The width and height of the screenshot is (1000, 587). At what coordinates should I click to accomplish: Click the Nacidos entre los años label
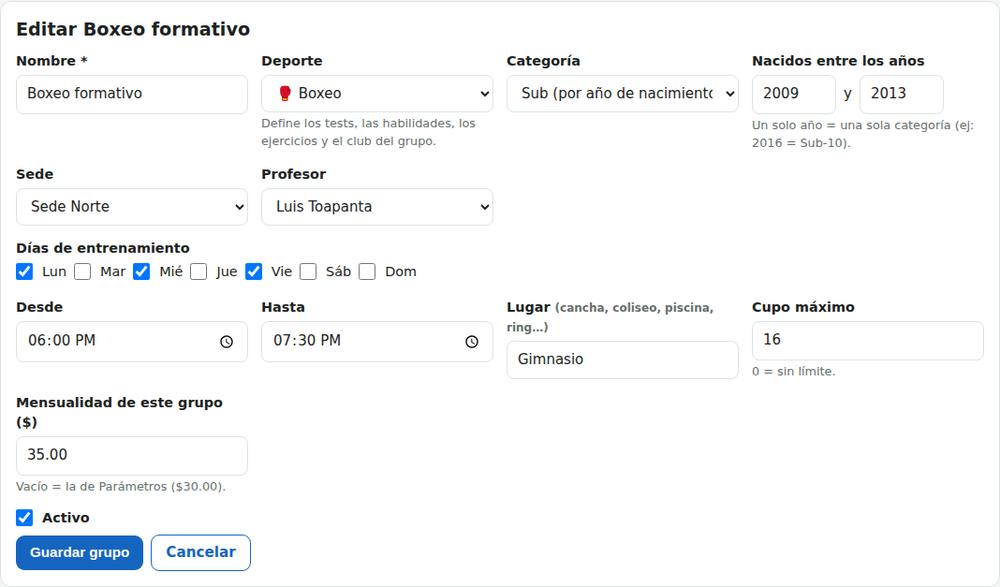(838, 61)
